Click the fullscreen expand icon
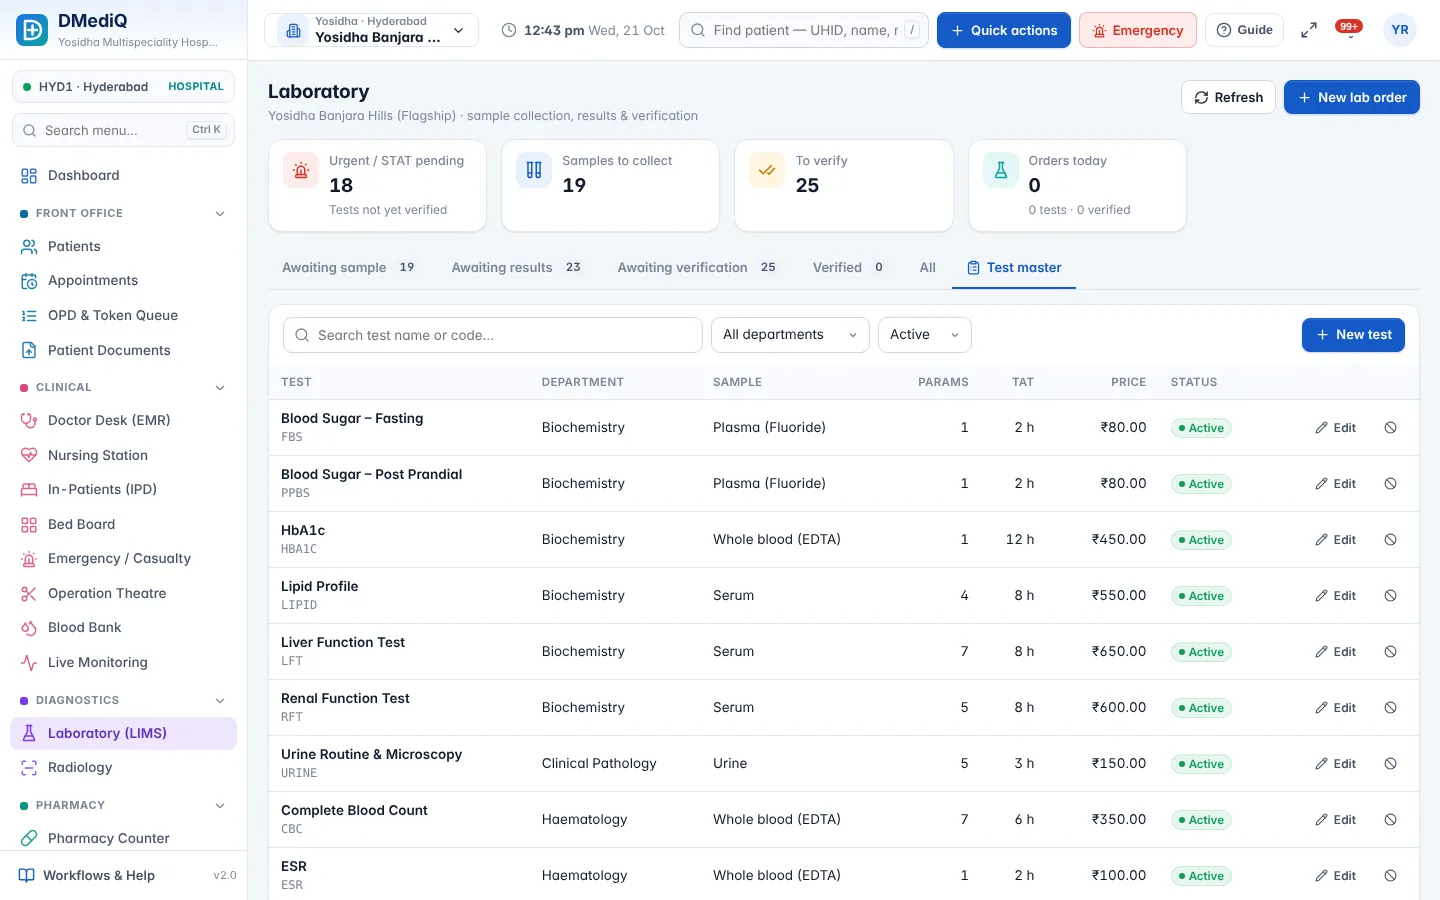This screenshot has height=900, width=1440. [x=1308, y=30]
